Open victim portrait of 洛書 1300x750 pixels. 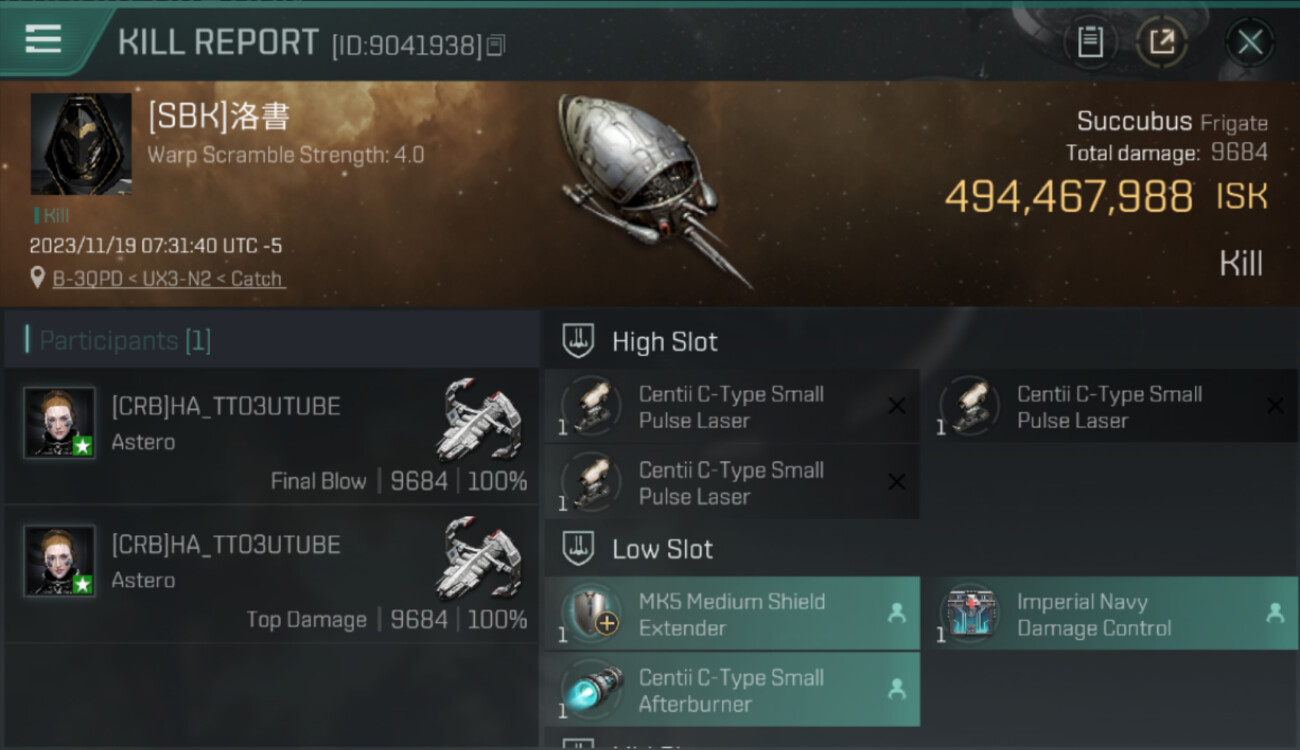tap(81, 143)
